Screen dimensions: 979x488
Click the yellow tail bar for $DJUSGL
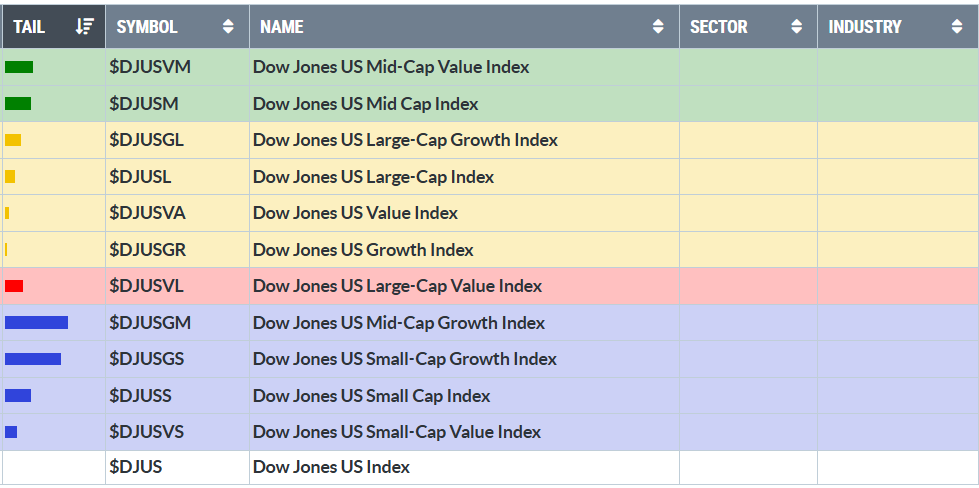(13, 140)
